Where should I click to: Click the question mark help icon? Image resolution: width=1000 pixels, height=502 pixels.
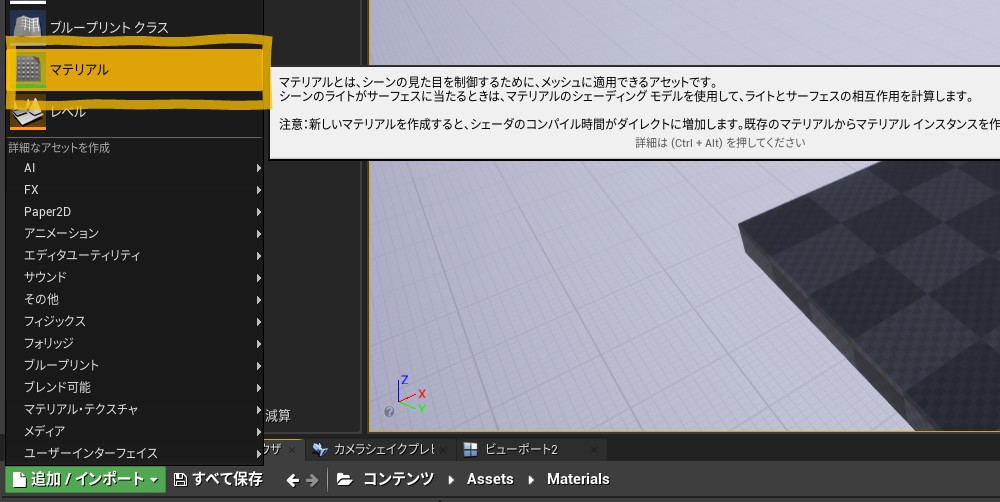point(389,411)
